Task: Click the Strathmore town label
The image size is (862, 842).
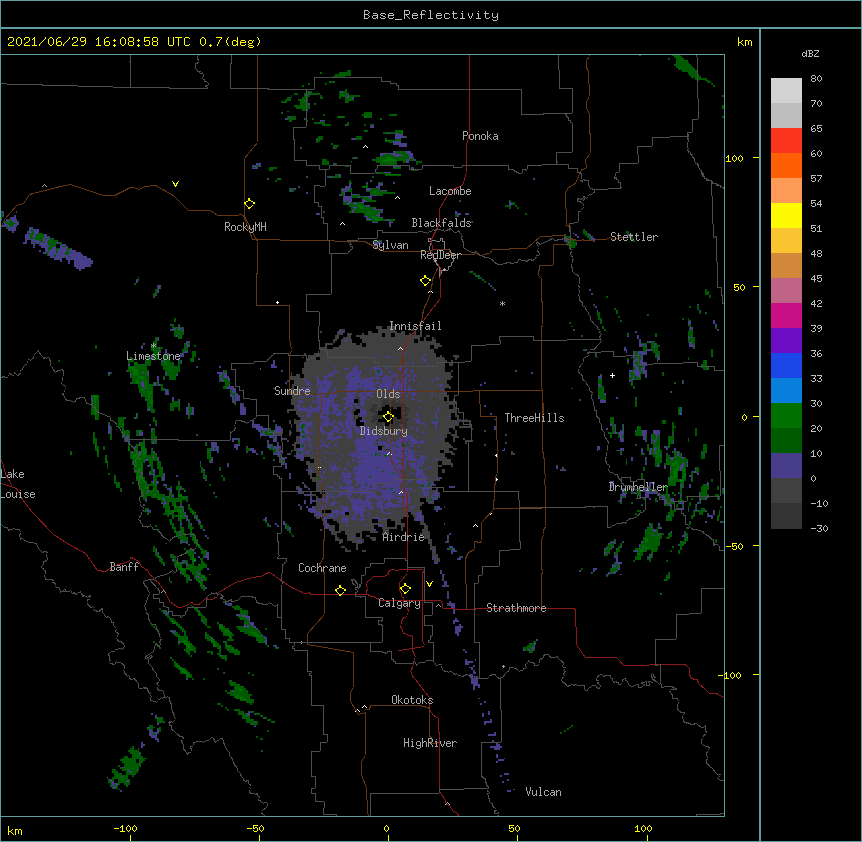Action: (x=516, y=608)
